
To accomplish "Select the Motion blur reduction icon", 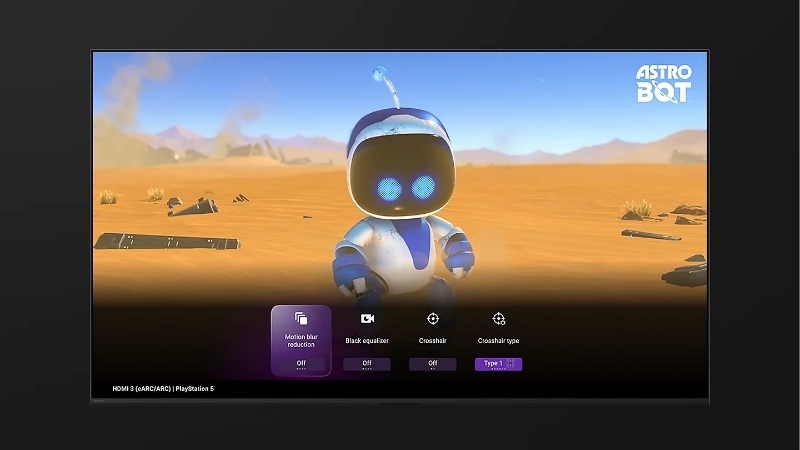I will click(x=301, y=319).
